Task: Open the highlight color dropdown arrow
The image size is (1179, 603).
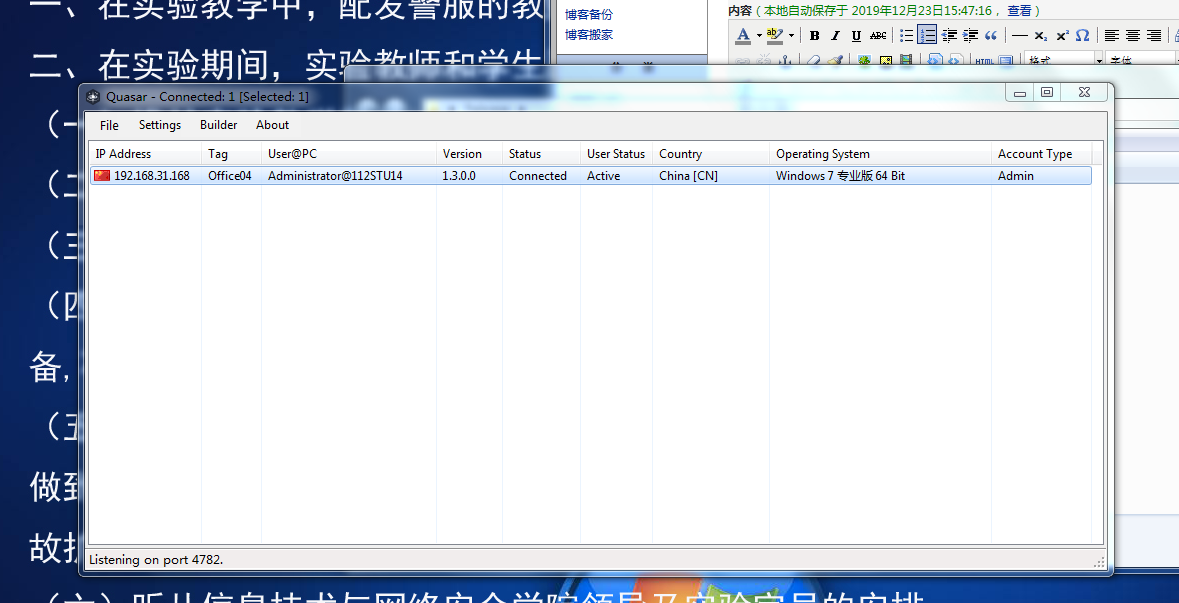Action: coord(791,35)
